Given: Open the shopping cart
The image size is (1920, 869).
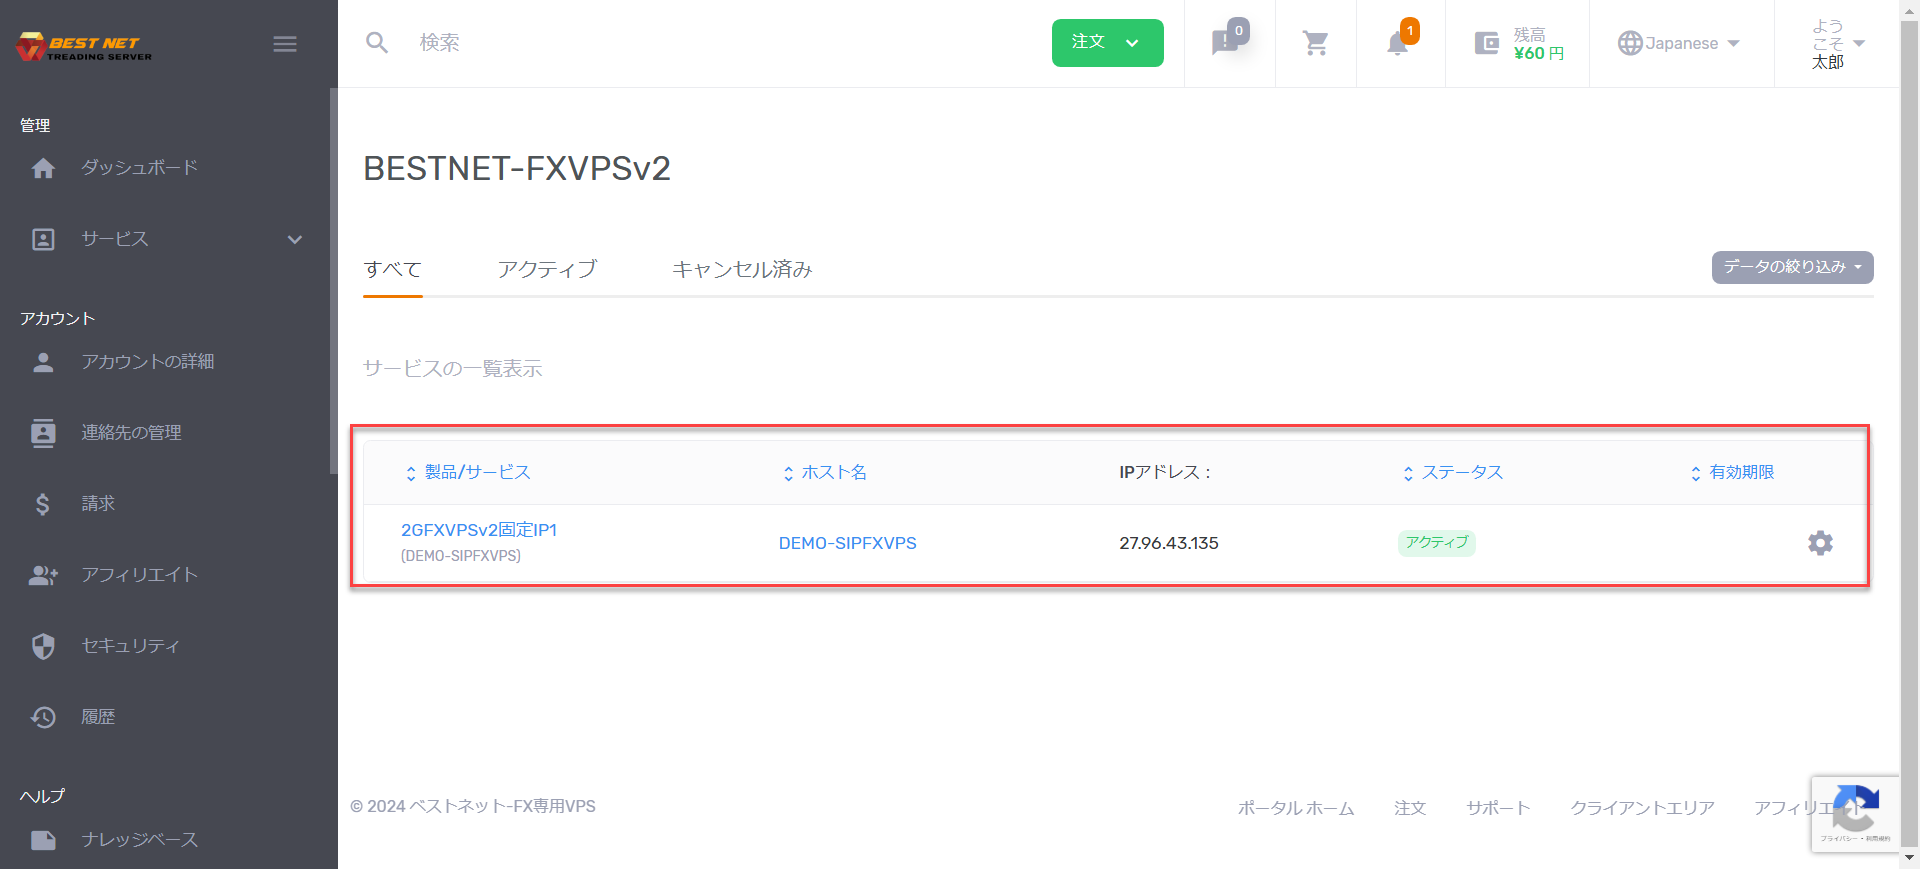Looking at the screenshot, I should [x=1316, y=43].
